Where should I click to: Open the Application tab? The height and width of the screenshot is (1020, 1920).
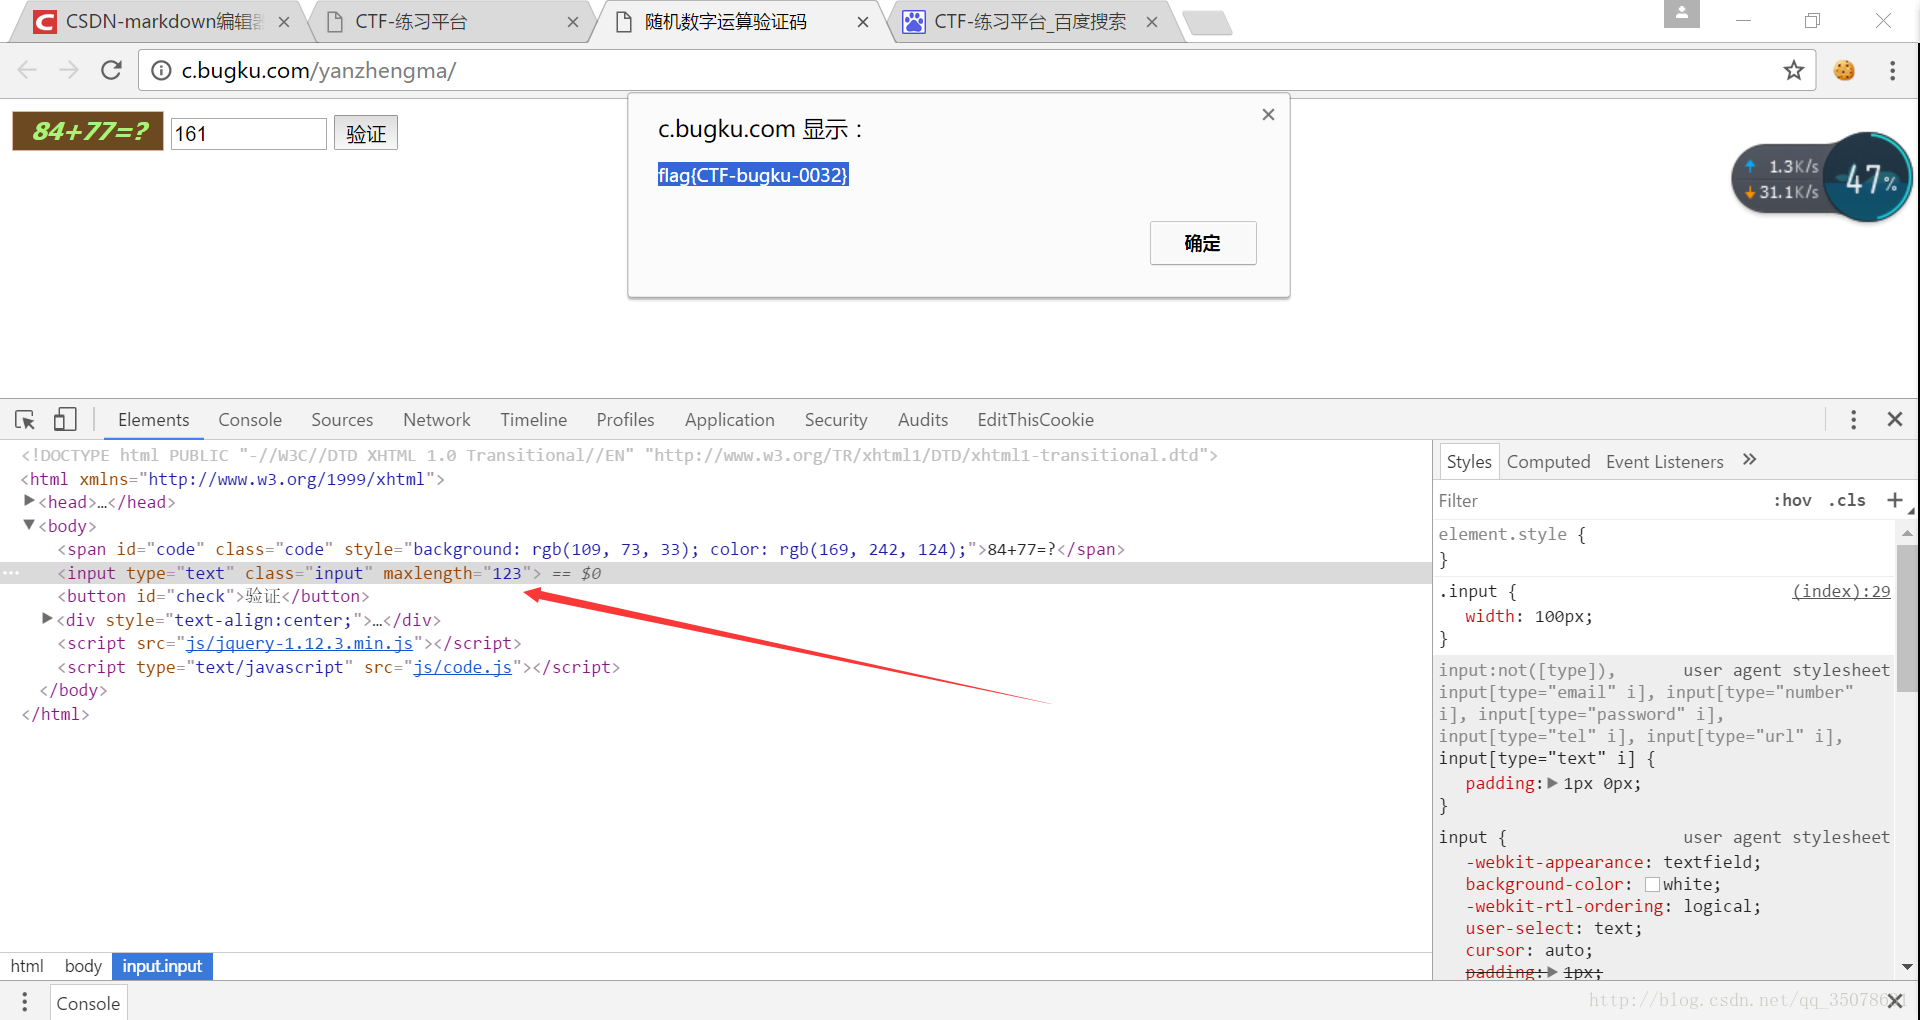(730, 420)
